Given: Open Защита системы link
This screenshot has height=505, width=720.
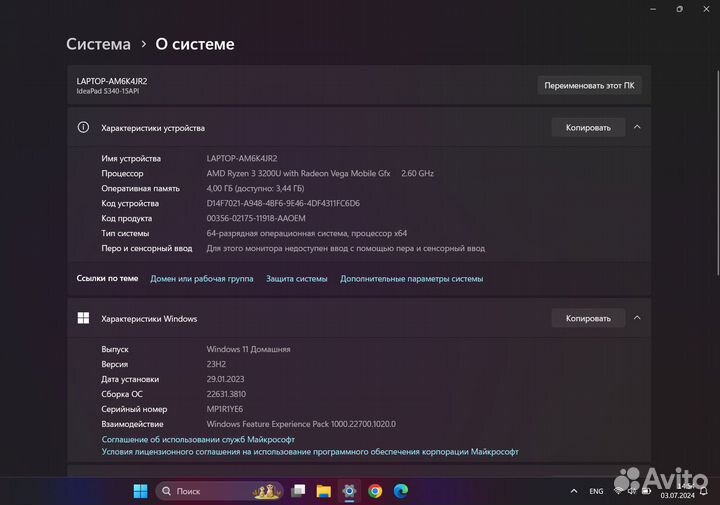Looking at the screenshot, I should tap(297, 279).
